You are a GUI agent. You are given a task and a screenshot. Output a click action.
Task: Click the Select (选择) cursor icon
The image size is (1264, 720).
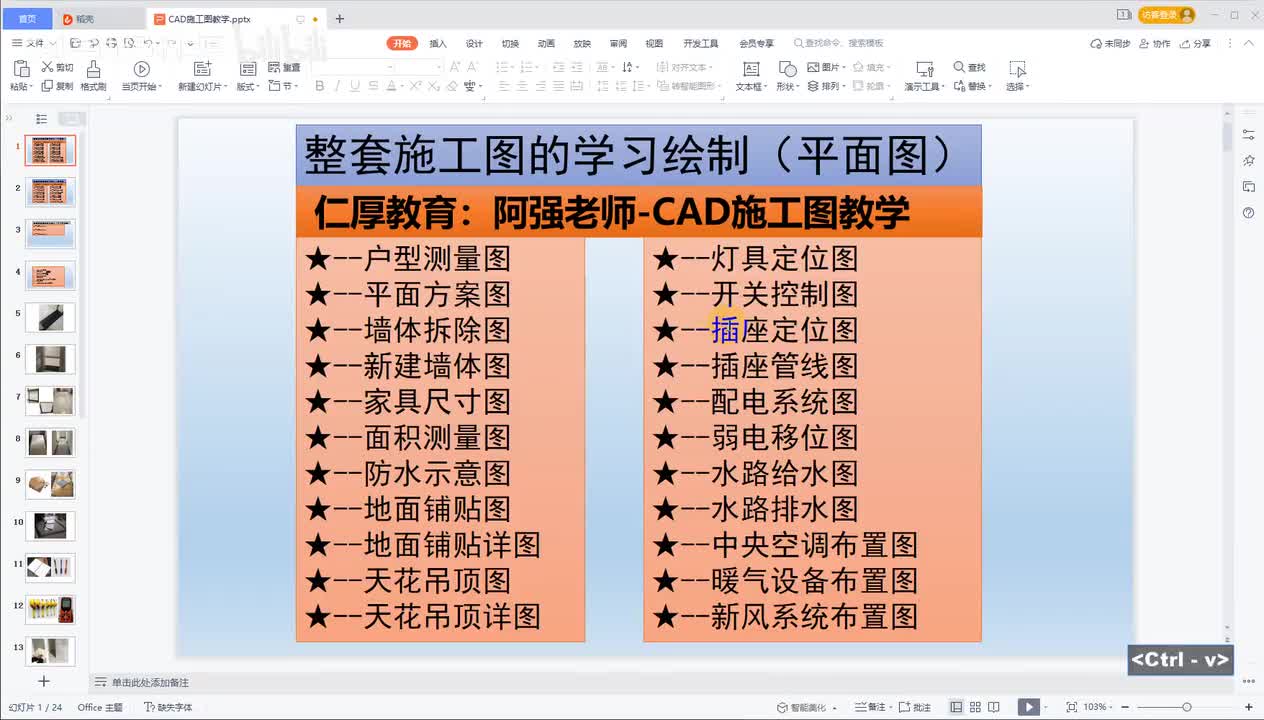[x=1017, y=68]
